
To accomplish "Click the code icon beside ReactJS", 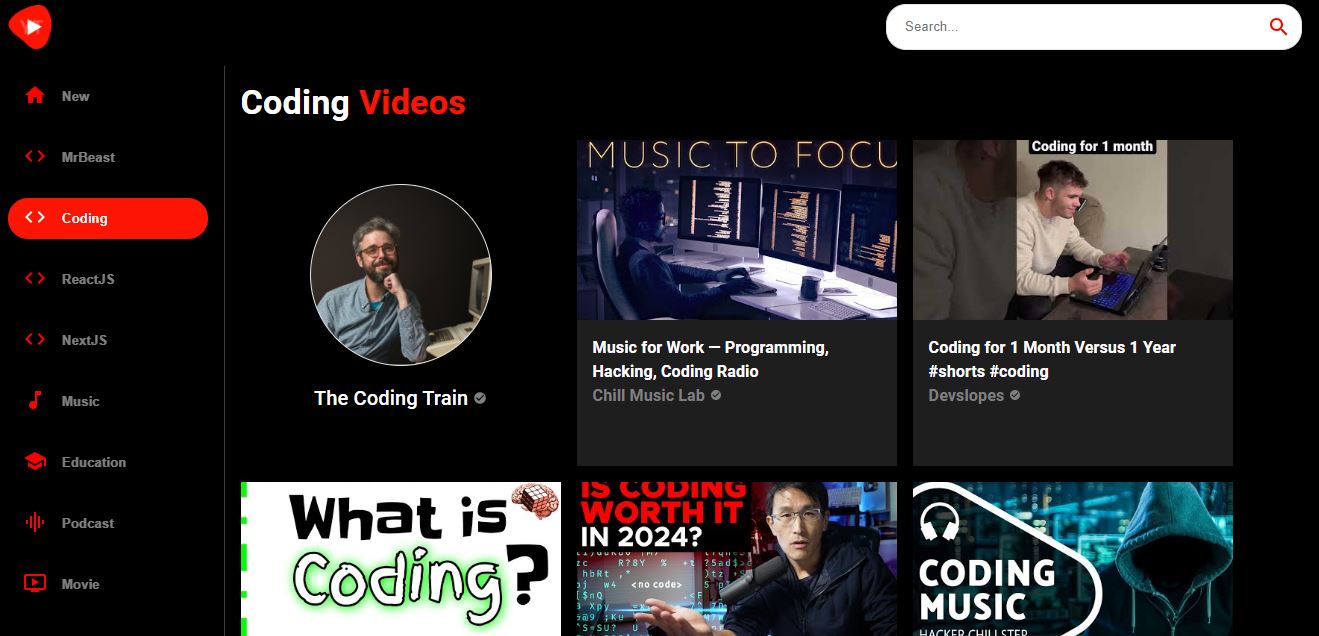I will (x=35, y=279).
